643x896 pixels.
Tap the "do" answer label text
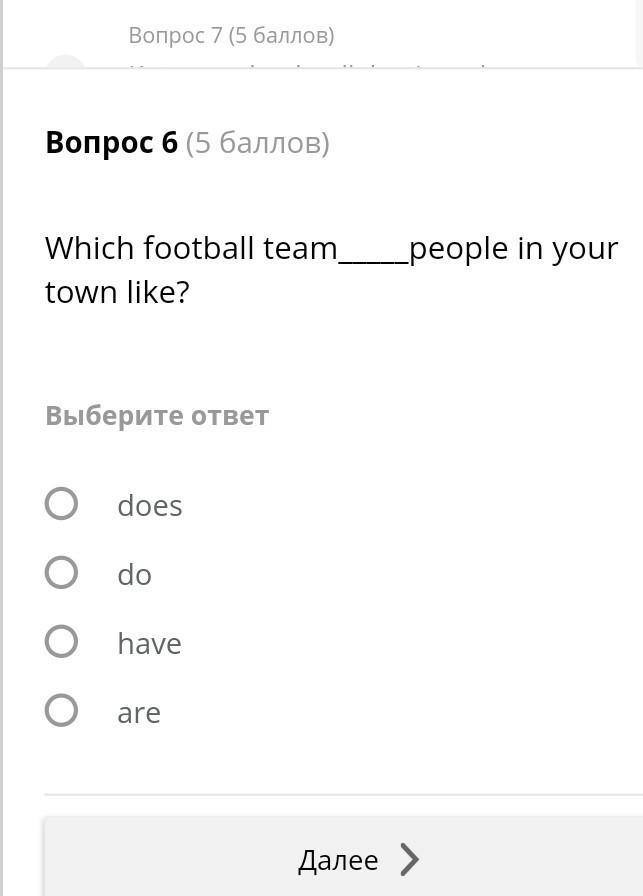pyautogui.click(x=134, y=575)
